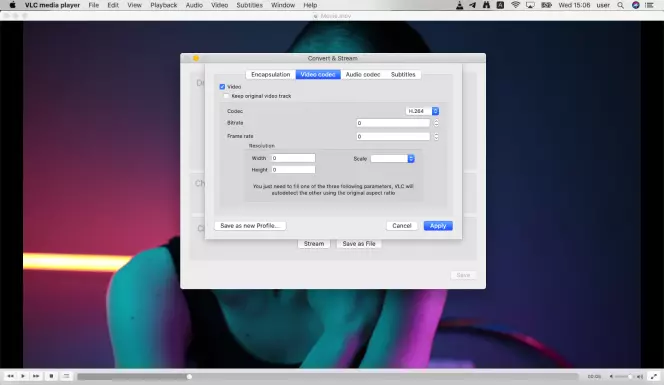The width and height of the screenshot is (664, 385).
Task: Click the elapsed time display 00:06
Action: tap(594, 377)
